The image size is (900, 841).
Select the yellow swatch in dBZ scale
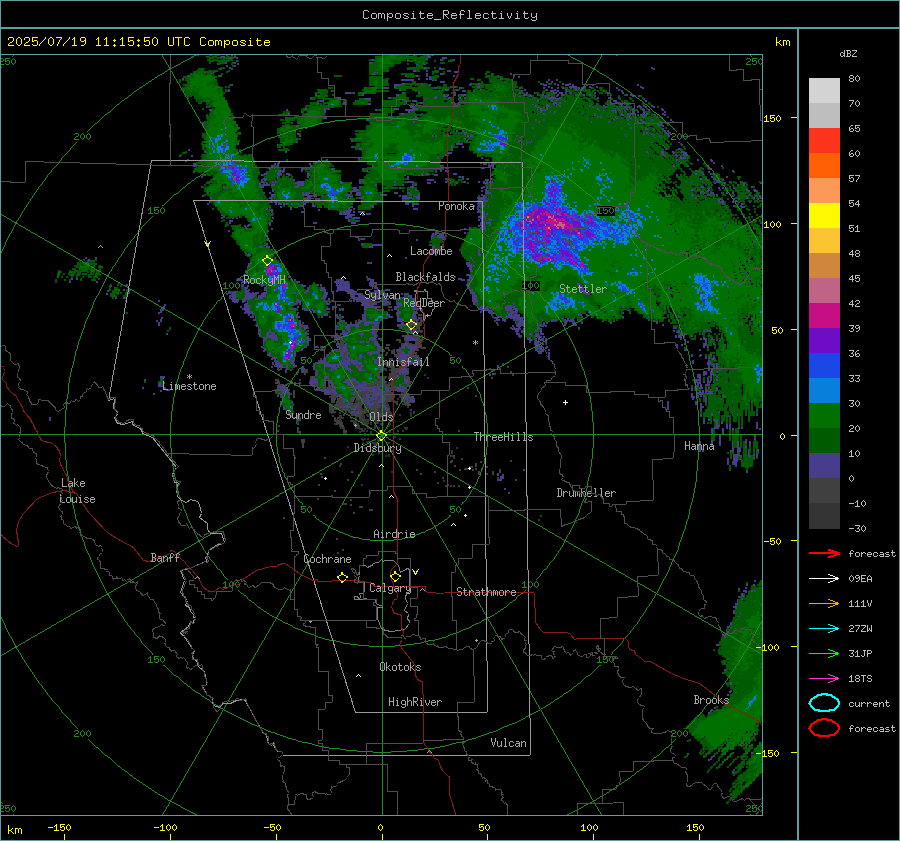coord(824,216)
